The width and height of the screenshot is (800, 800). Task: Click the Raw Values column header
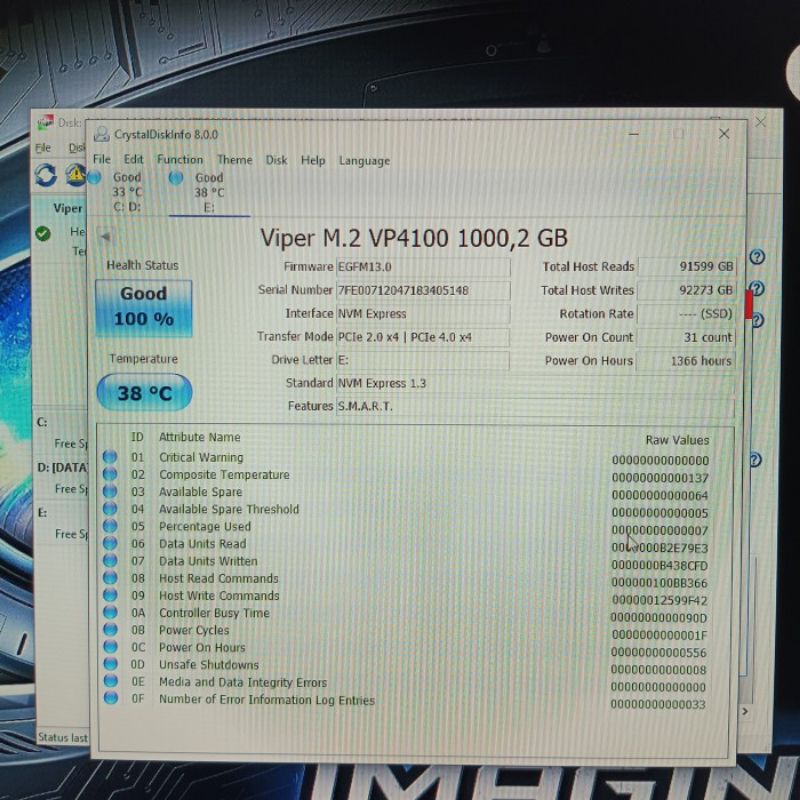677,440
